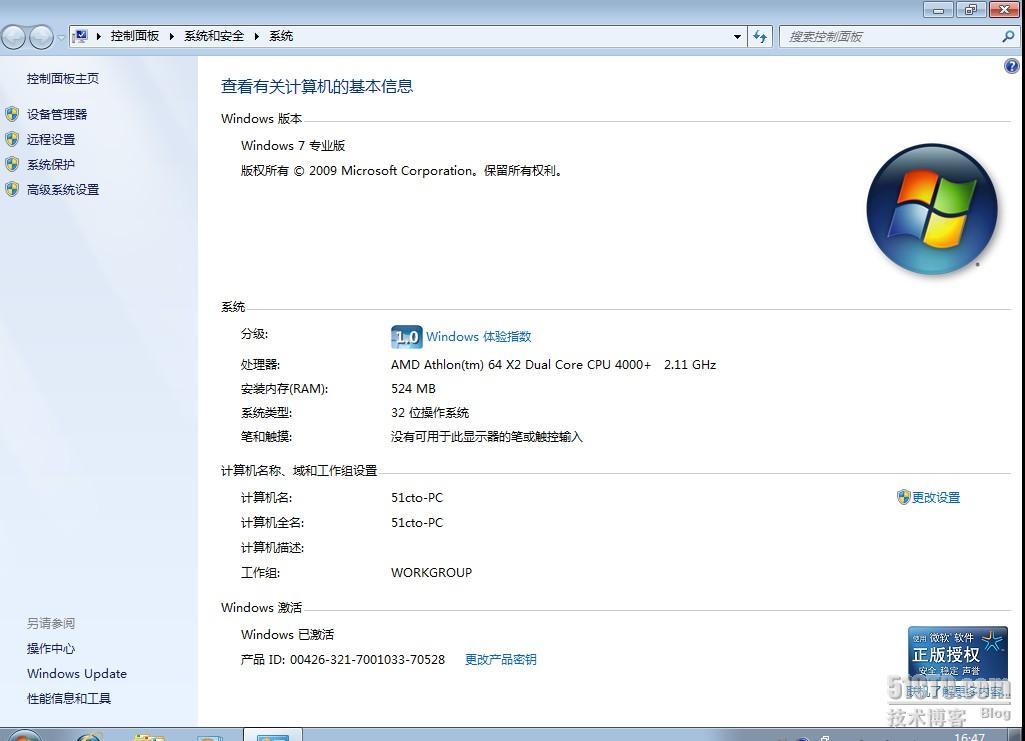This screenshot has height=741, width=1025.
Task: Select the 32 位操作系统 value
Action: coord(430,413)
